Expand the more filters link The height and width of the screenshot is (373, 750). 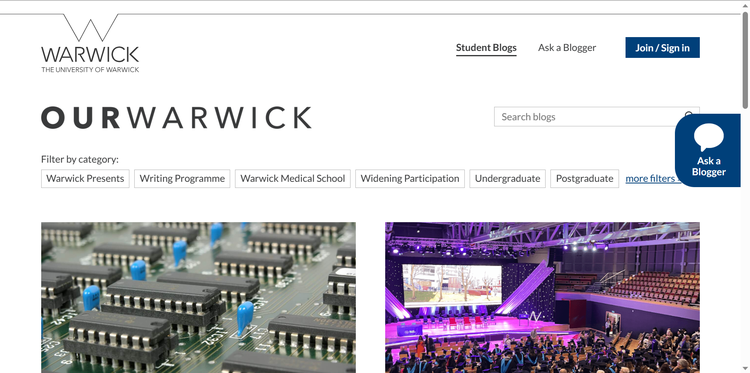[651, 178]
